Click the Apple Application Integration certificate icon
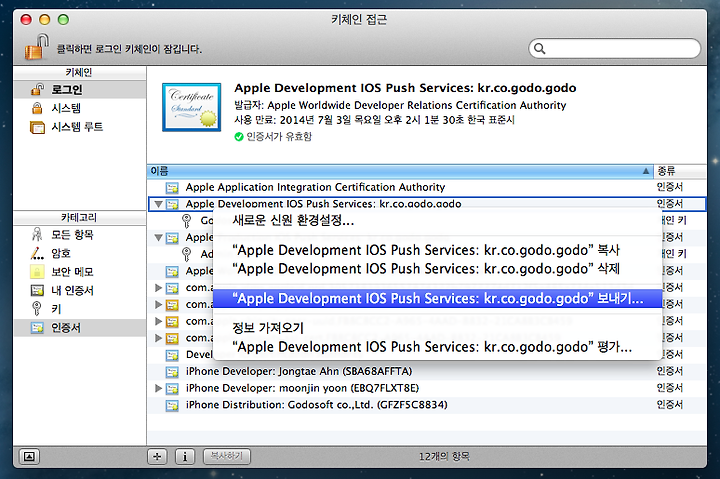The width and height of the screenshot is (720, 479). 172,187
